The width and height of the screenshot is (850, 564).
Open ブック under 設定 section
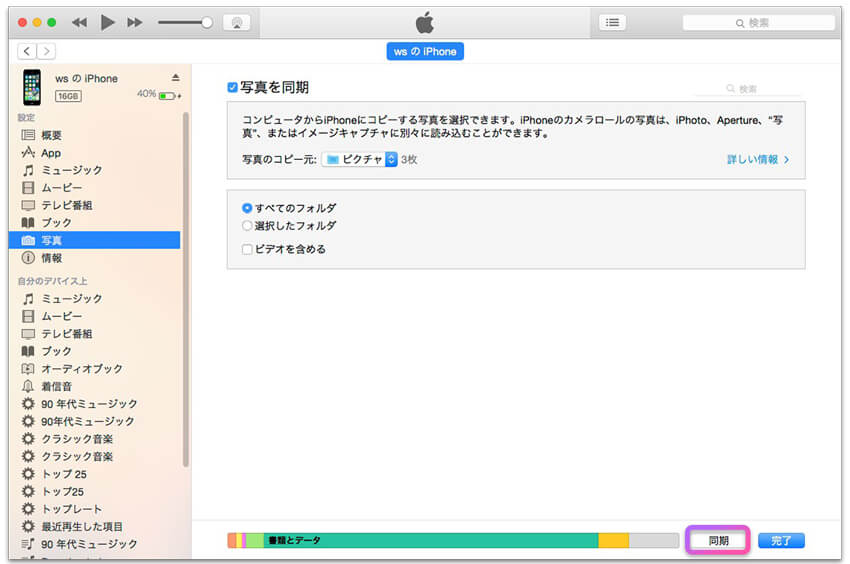click(94, 222)
